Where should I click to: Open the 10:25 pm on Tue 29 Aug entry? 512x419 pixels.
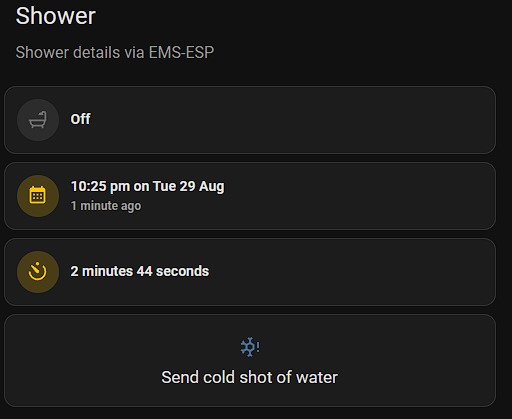click(147, 186)
